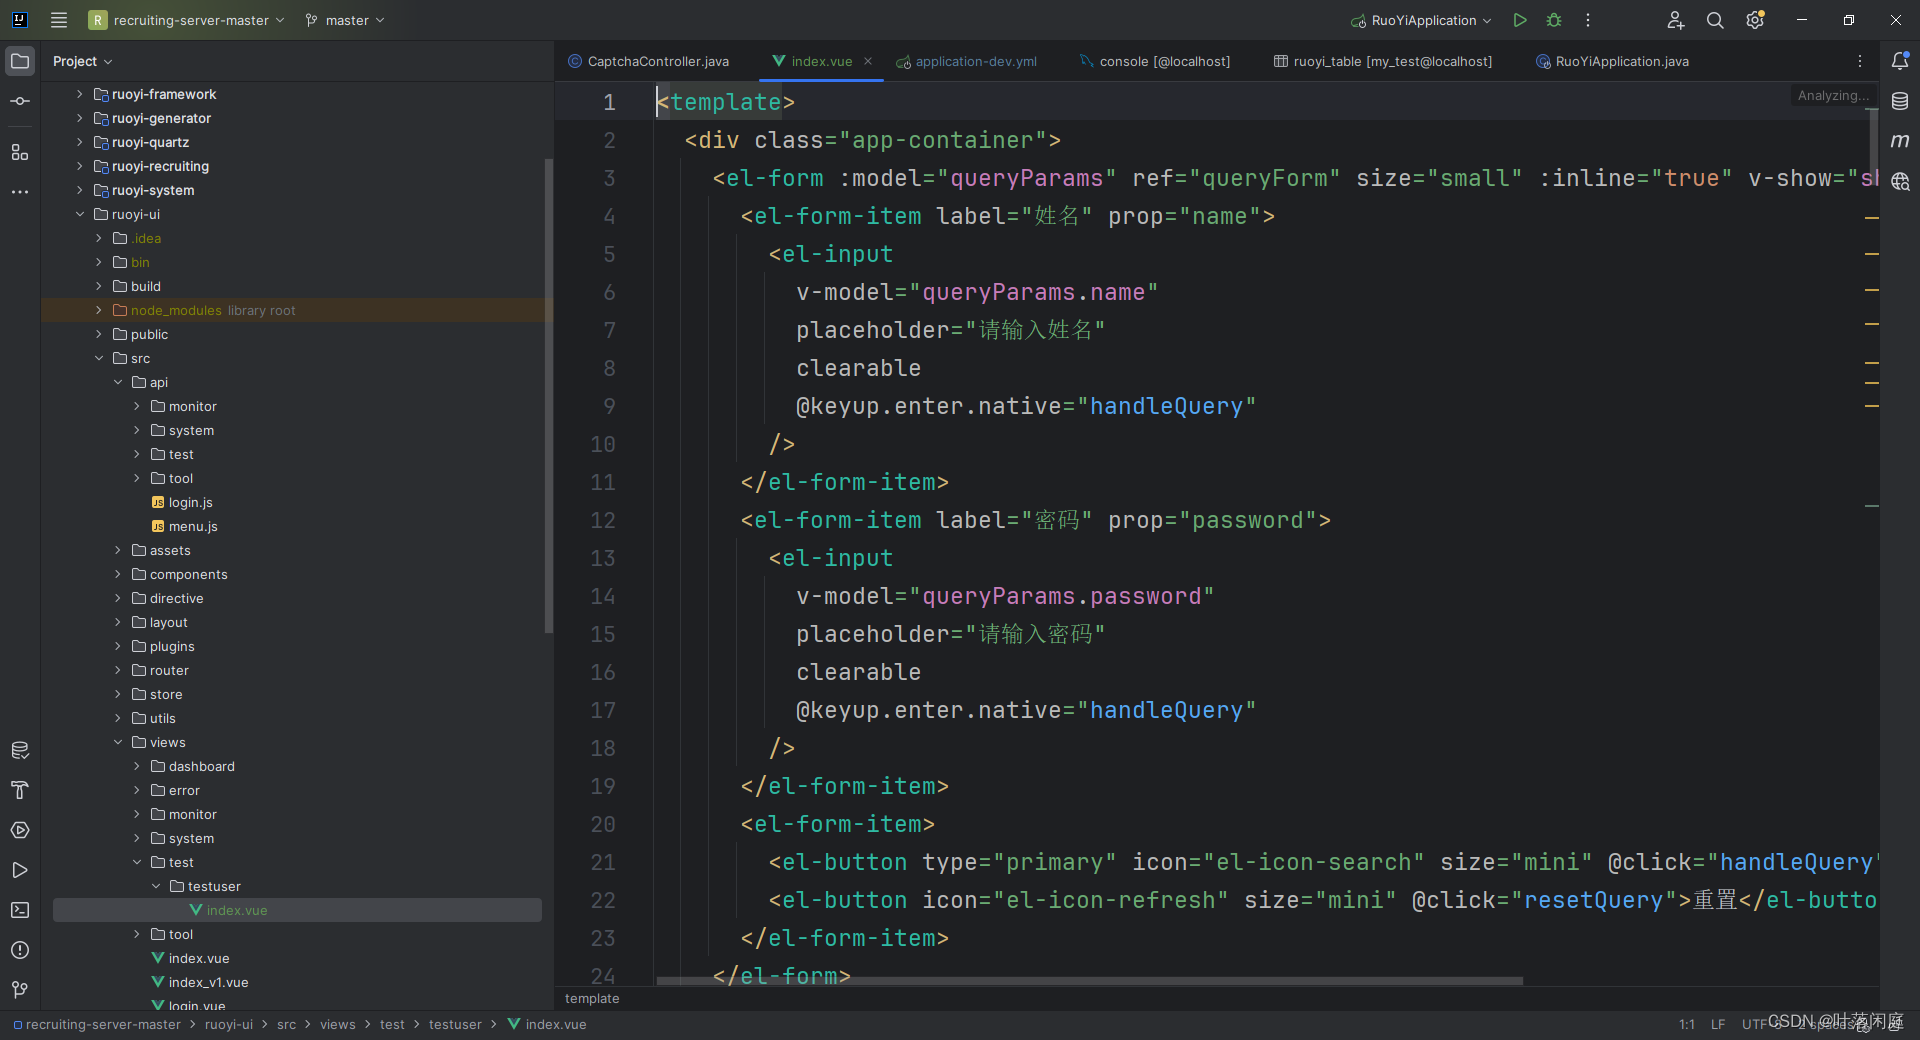1920x1040 pixels.
Task: Open the Commit tool window icon
Action: point(20,101)
